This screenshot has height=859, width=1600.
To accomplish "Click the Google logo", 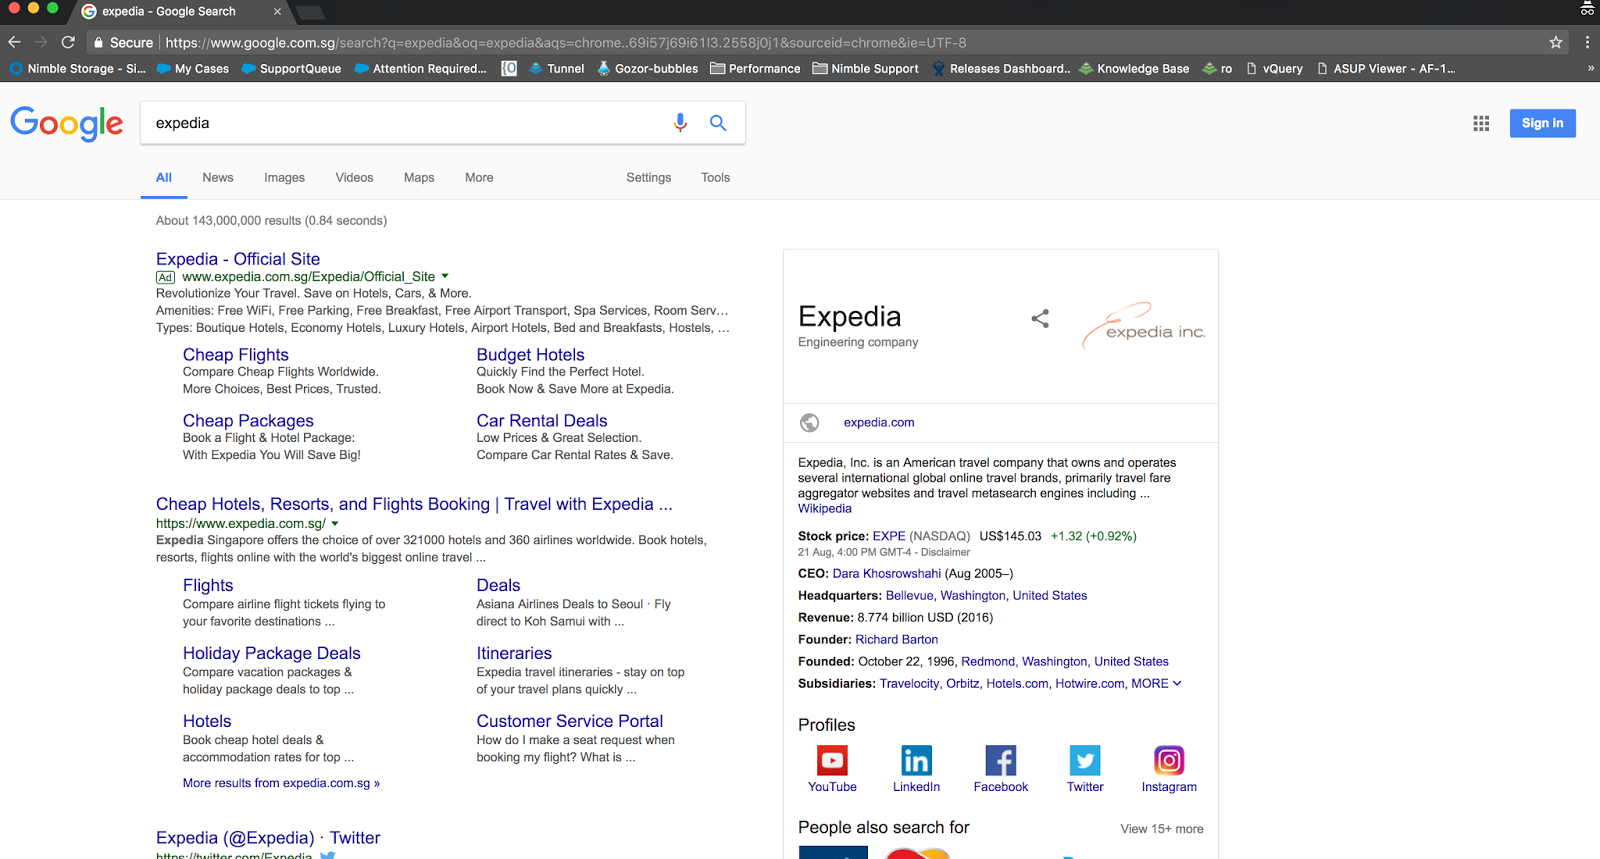I will pos(67,123).
